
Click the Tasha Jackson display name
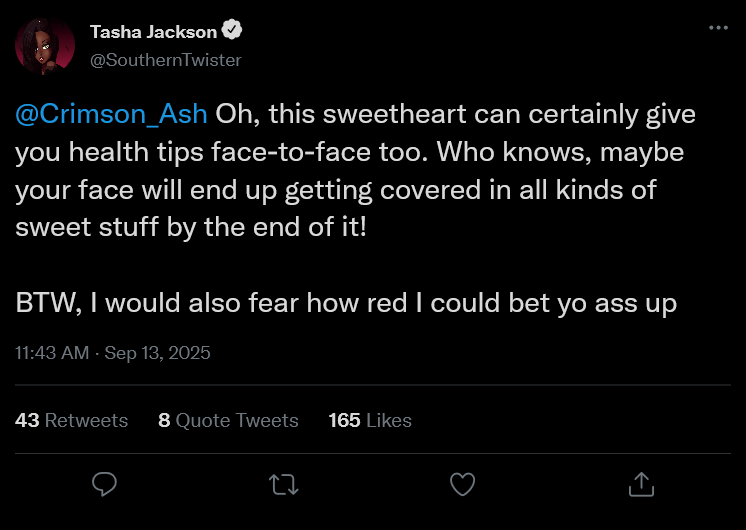pos(153,32)
